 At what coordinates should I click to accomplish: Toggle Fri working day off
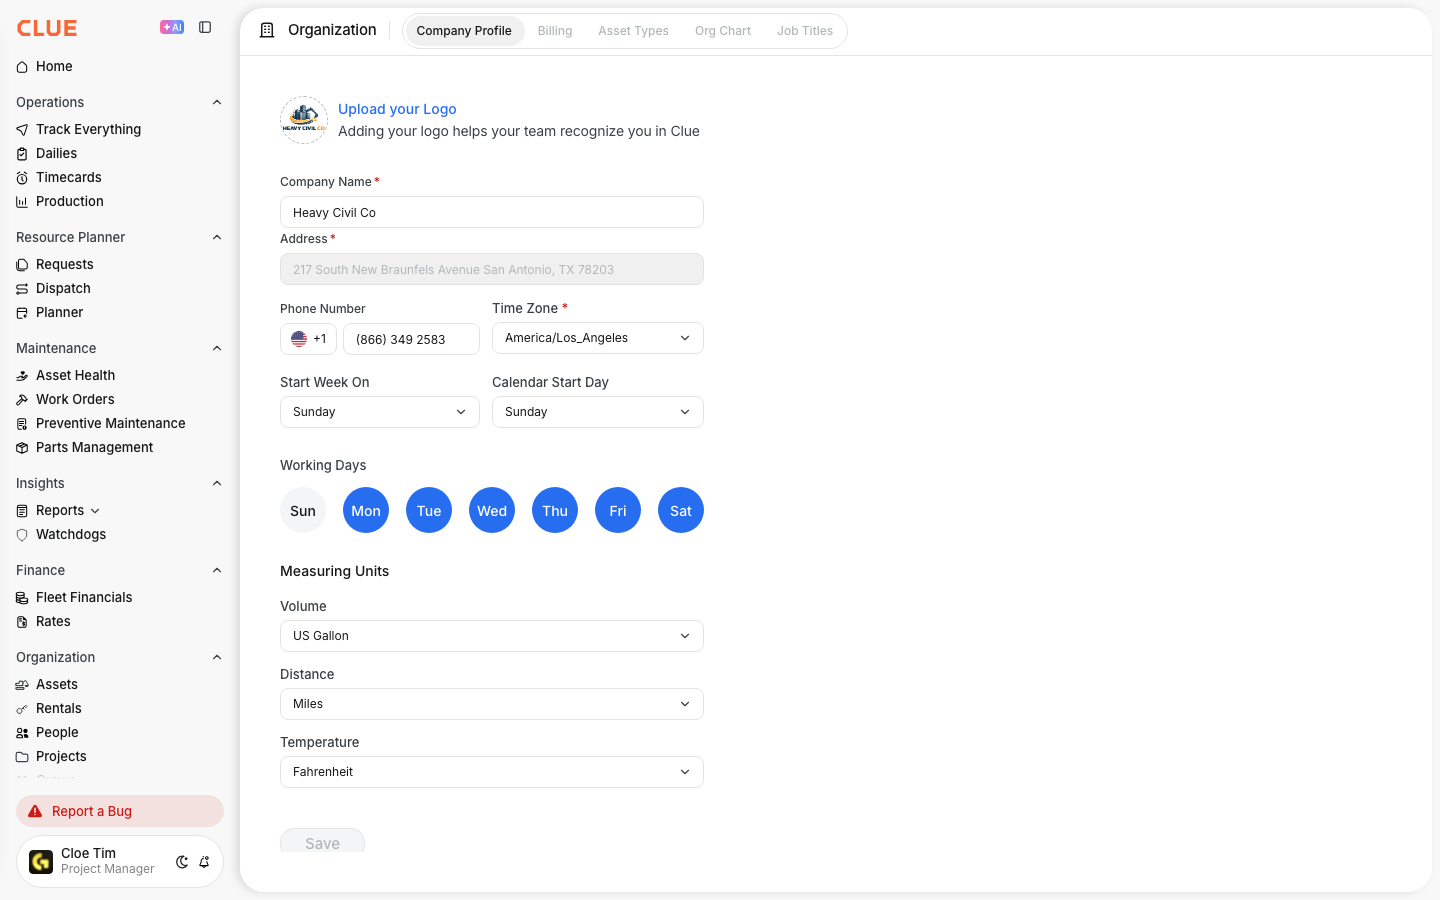pyautogui.click(x=618, y=510)
